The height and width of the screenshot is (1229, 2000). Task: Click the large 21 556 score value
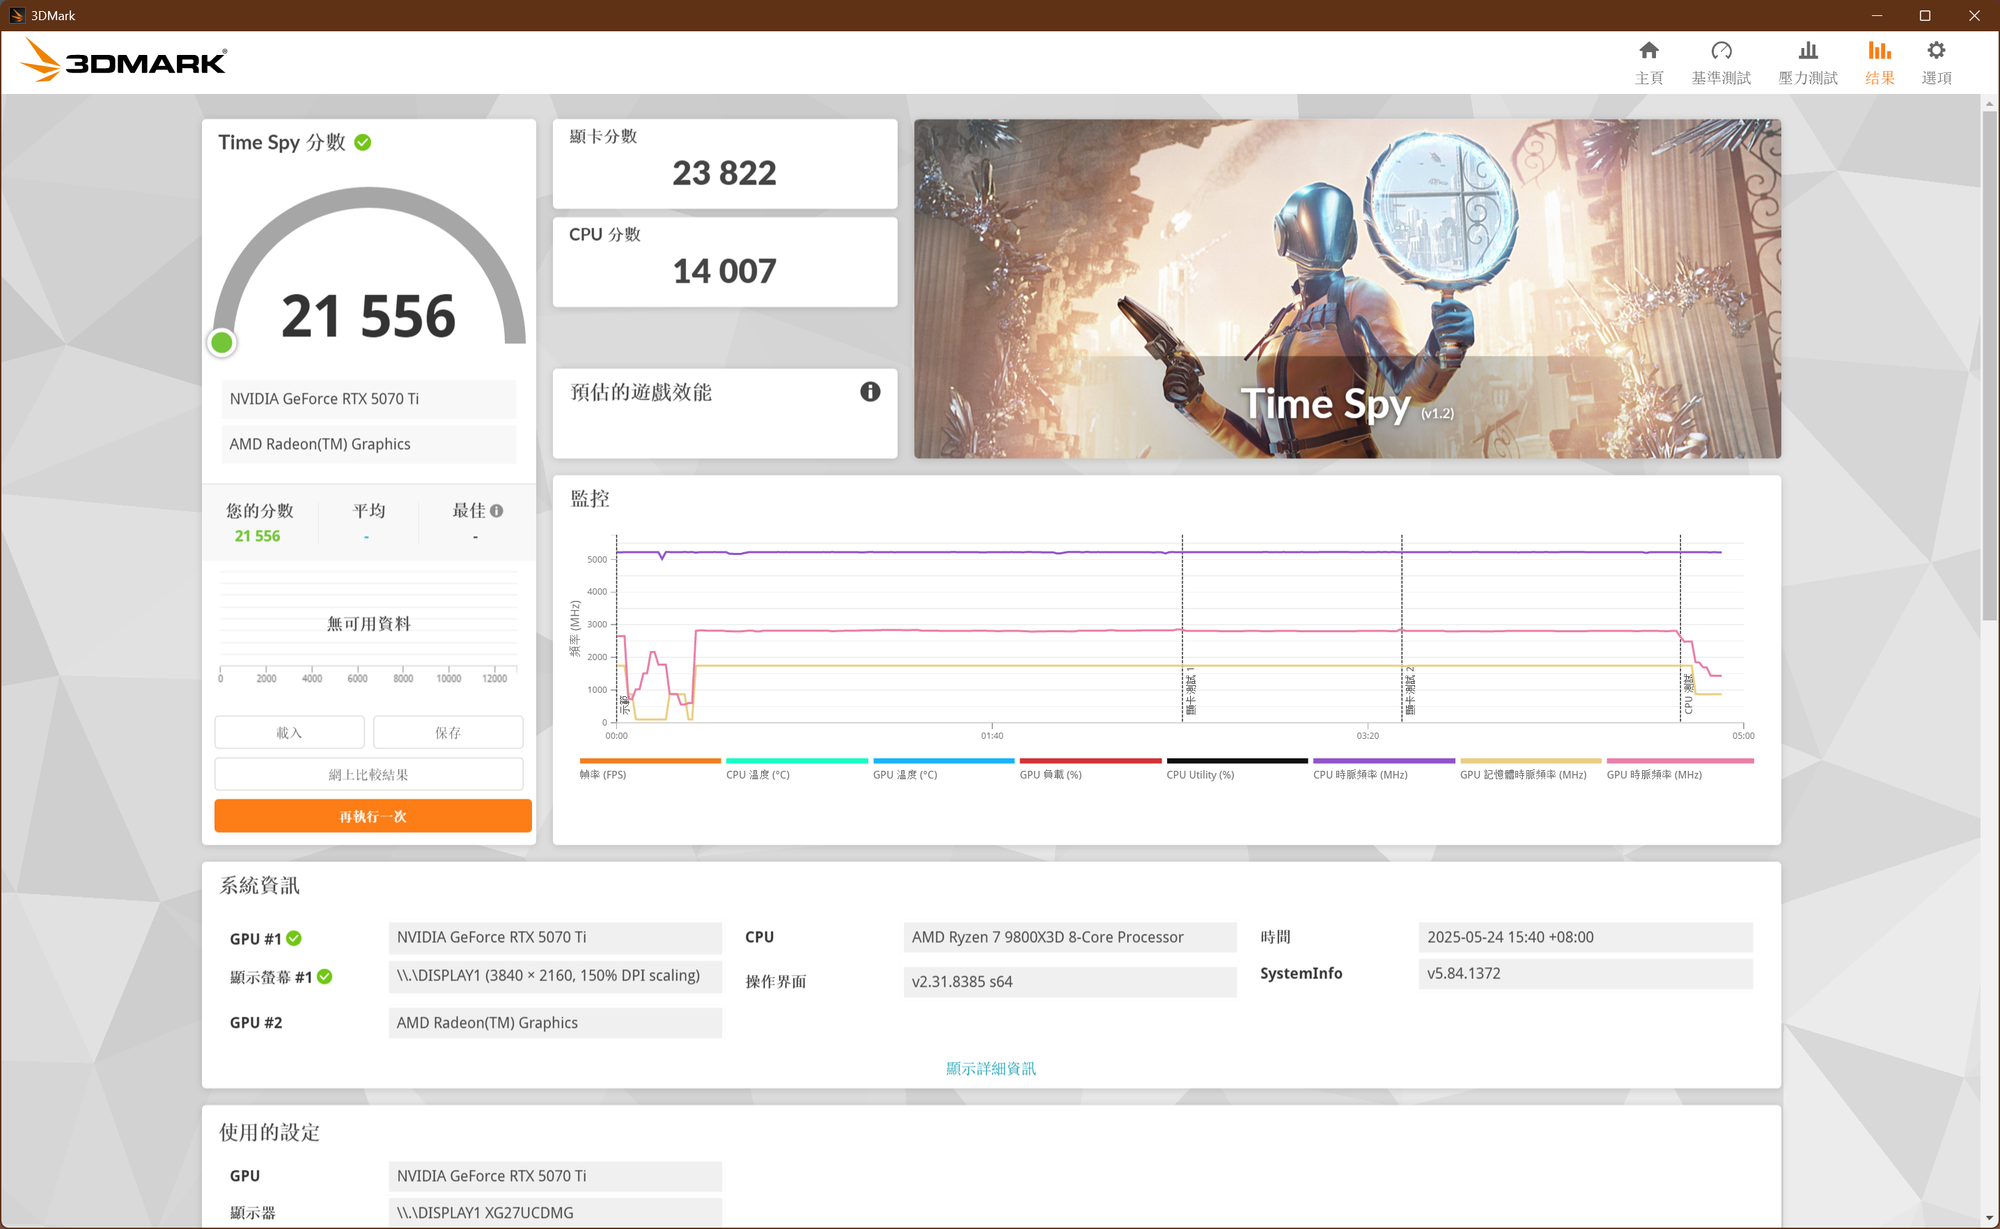[368, 316]
